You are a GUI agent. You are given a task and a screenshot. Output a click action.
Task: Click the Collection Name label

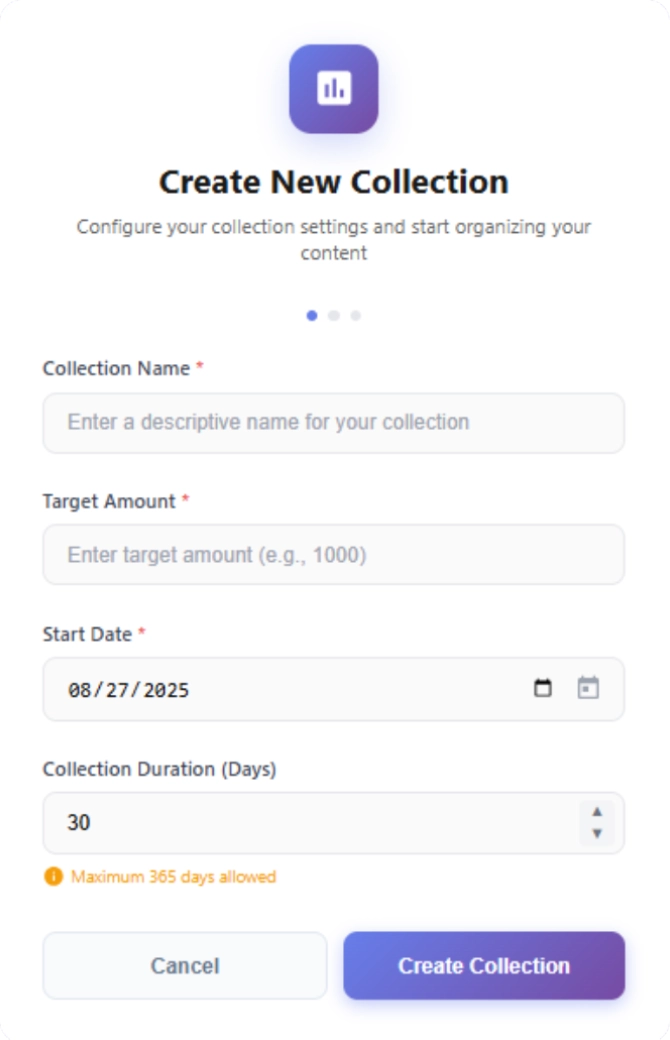tap(116, 368)
